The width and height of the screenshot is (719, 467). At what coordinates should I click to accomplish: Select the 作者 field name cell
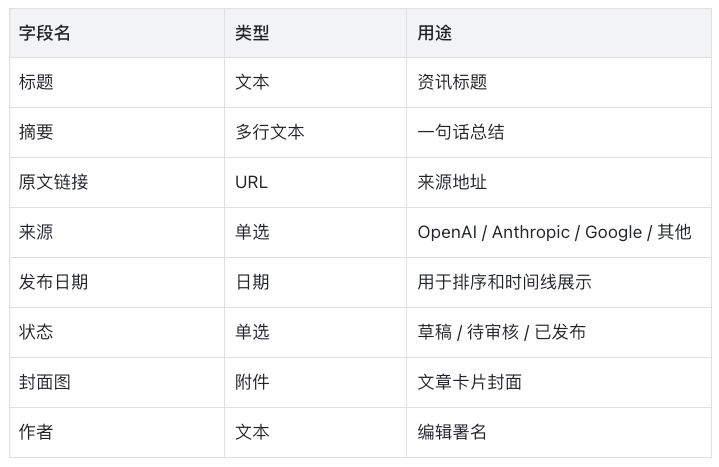[117, 433]
